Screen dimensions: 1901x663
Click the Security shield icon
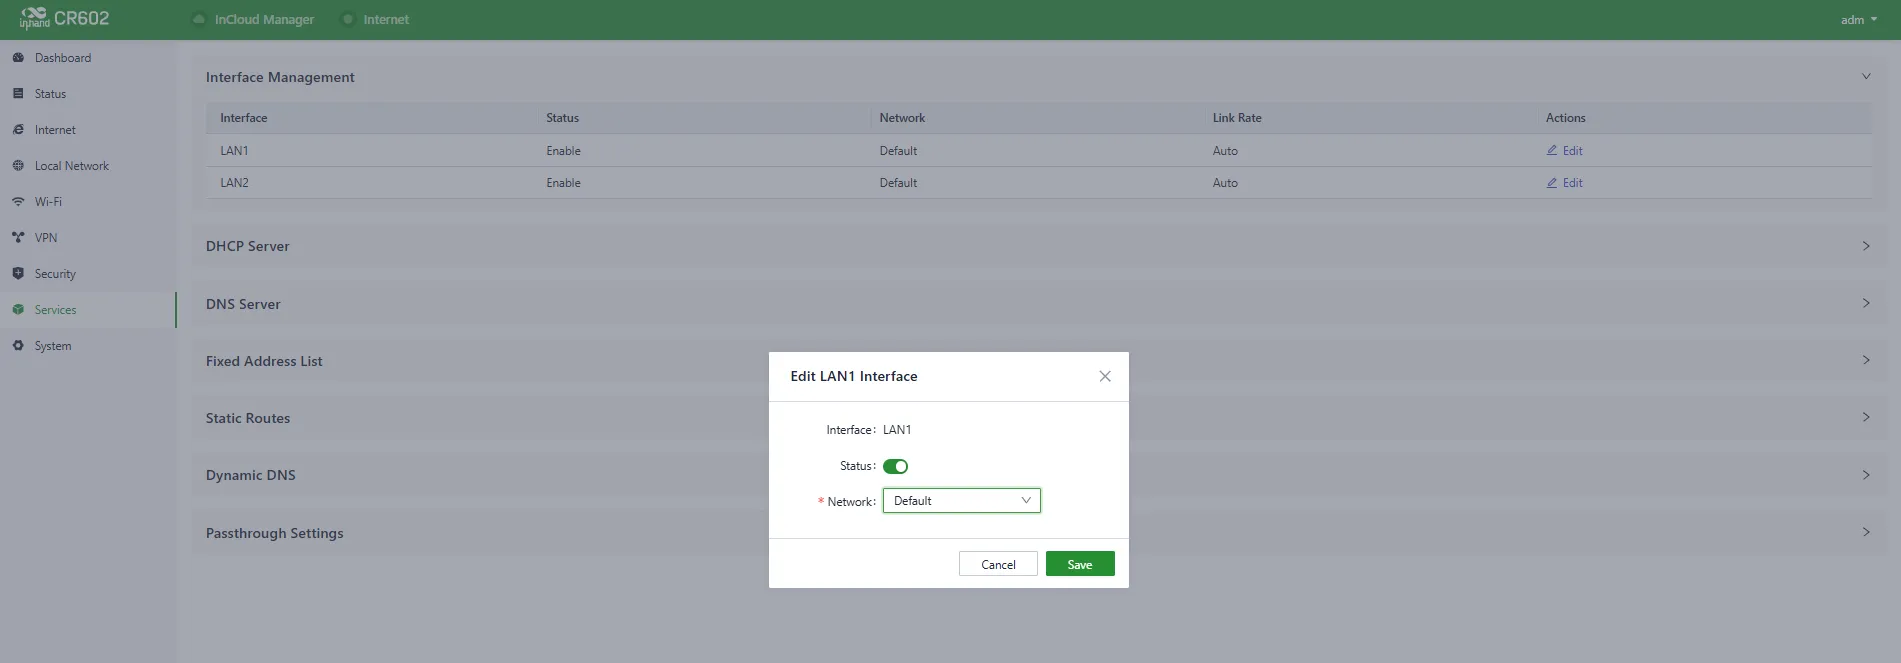18,274
